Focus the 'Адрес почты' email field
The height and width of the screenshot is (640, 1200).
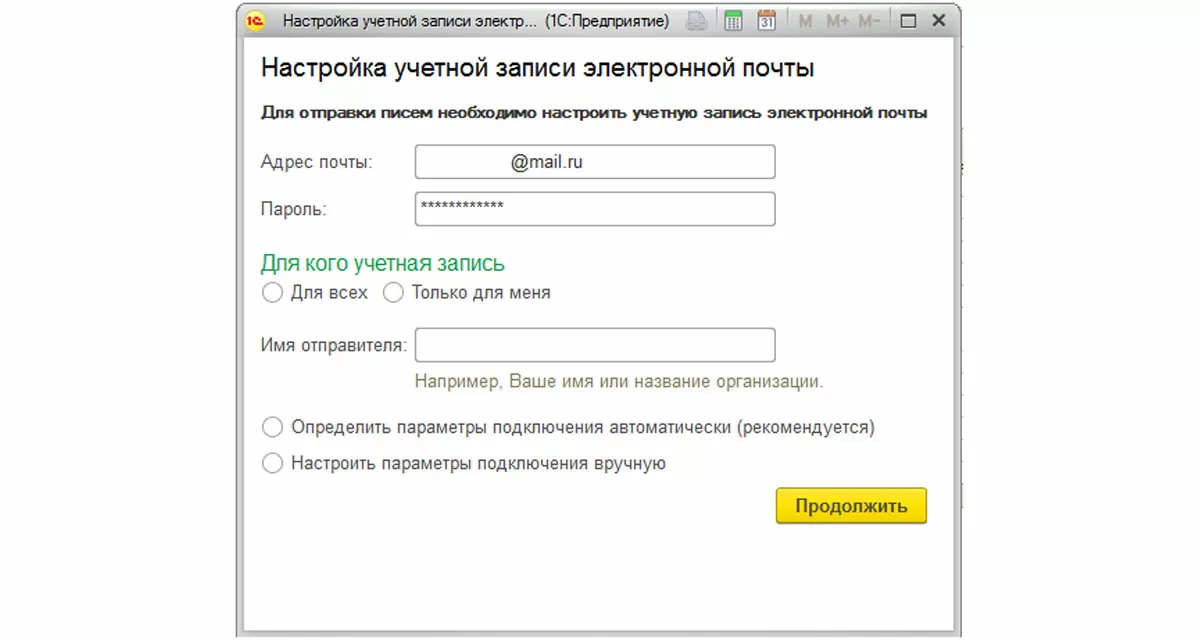tap(595, 162)
